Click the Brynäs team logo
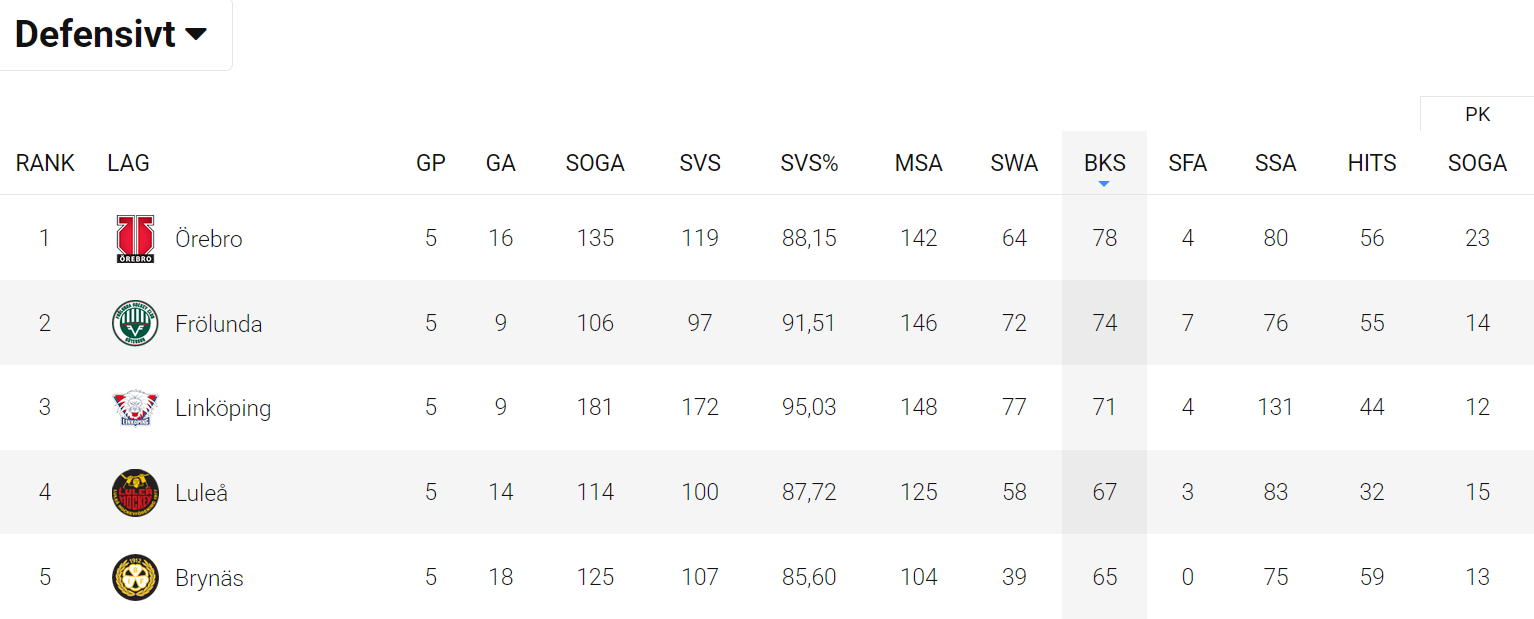Image resolution: width=1534 pixels, height=619 pixels. click(x=135, y=577)
